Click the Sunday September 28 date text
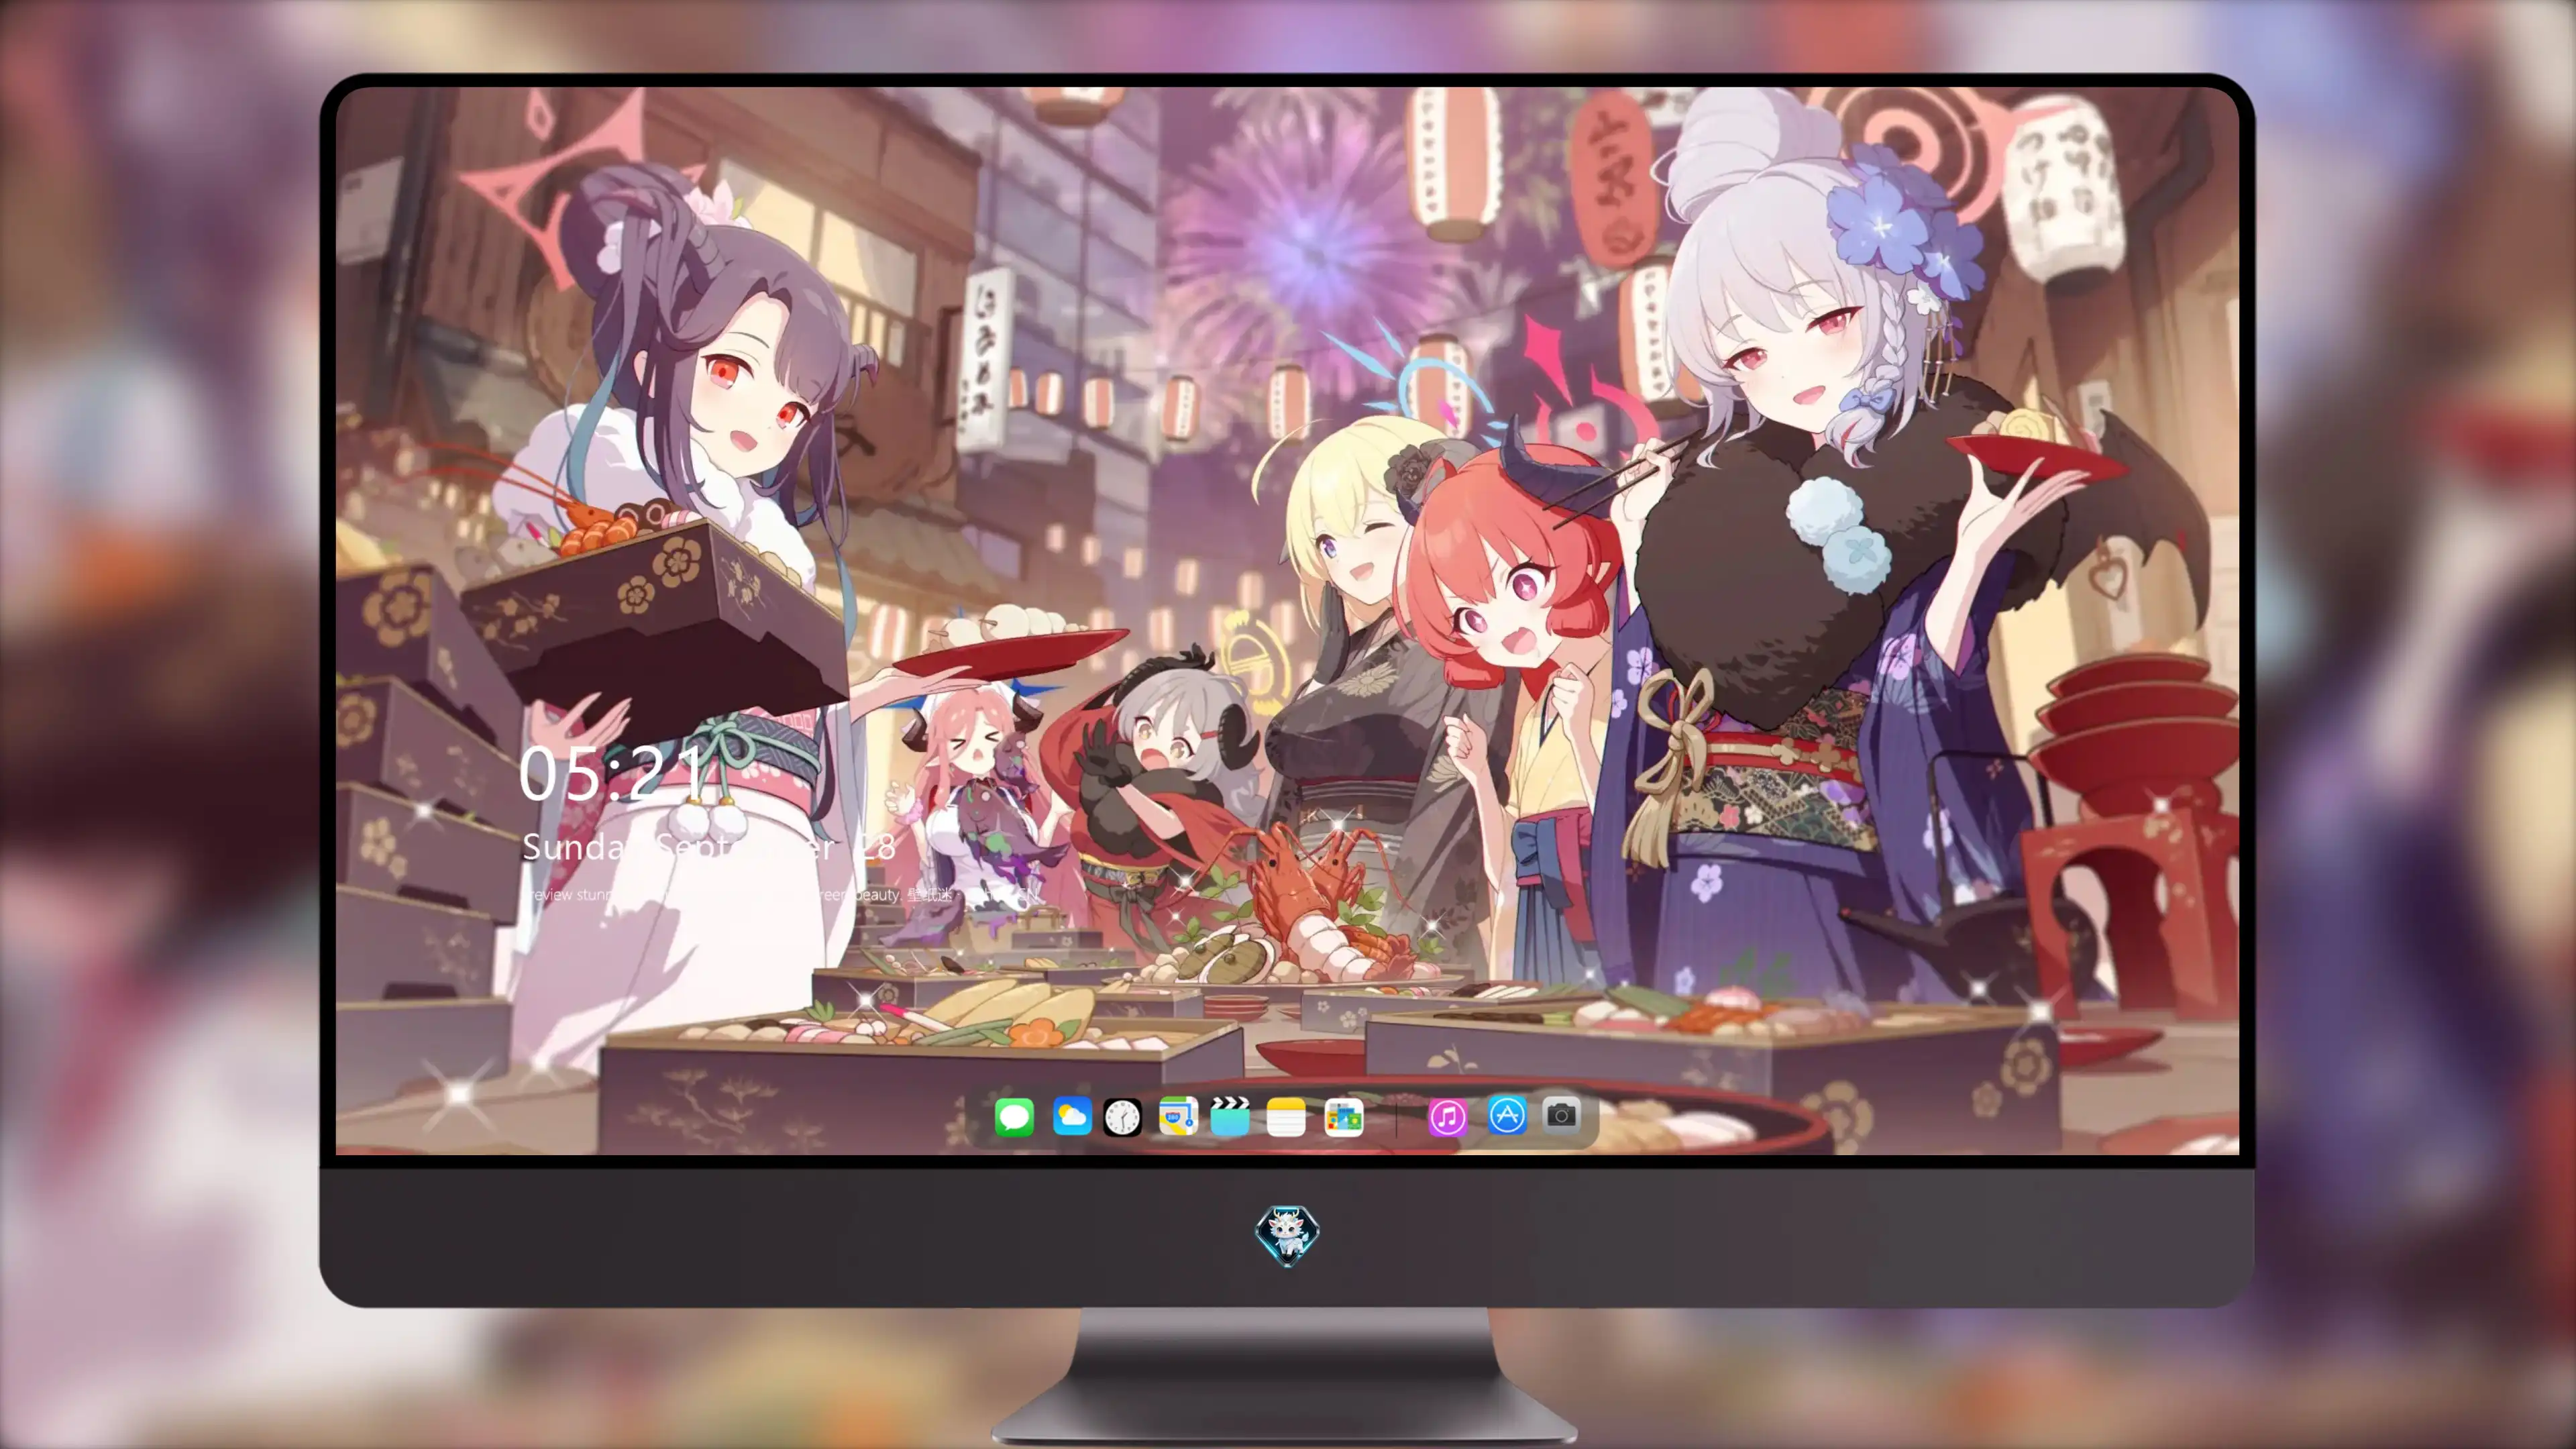Viewport: 2576px width, 1449px height. [x=708, y=848]
